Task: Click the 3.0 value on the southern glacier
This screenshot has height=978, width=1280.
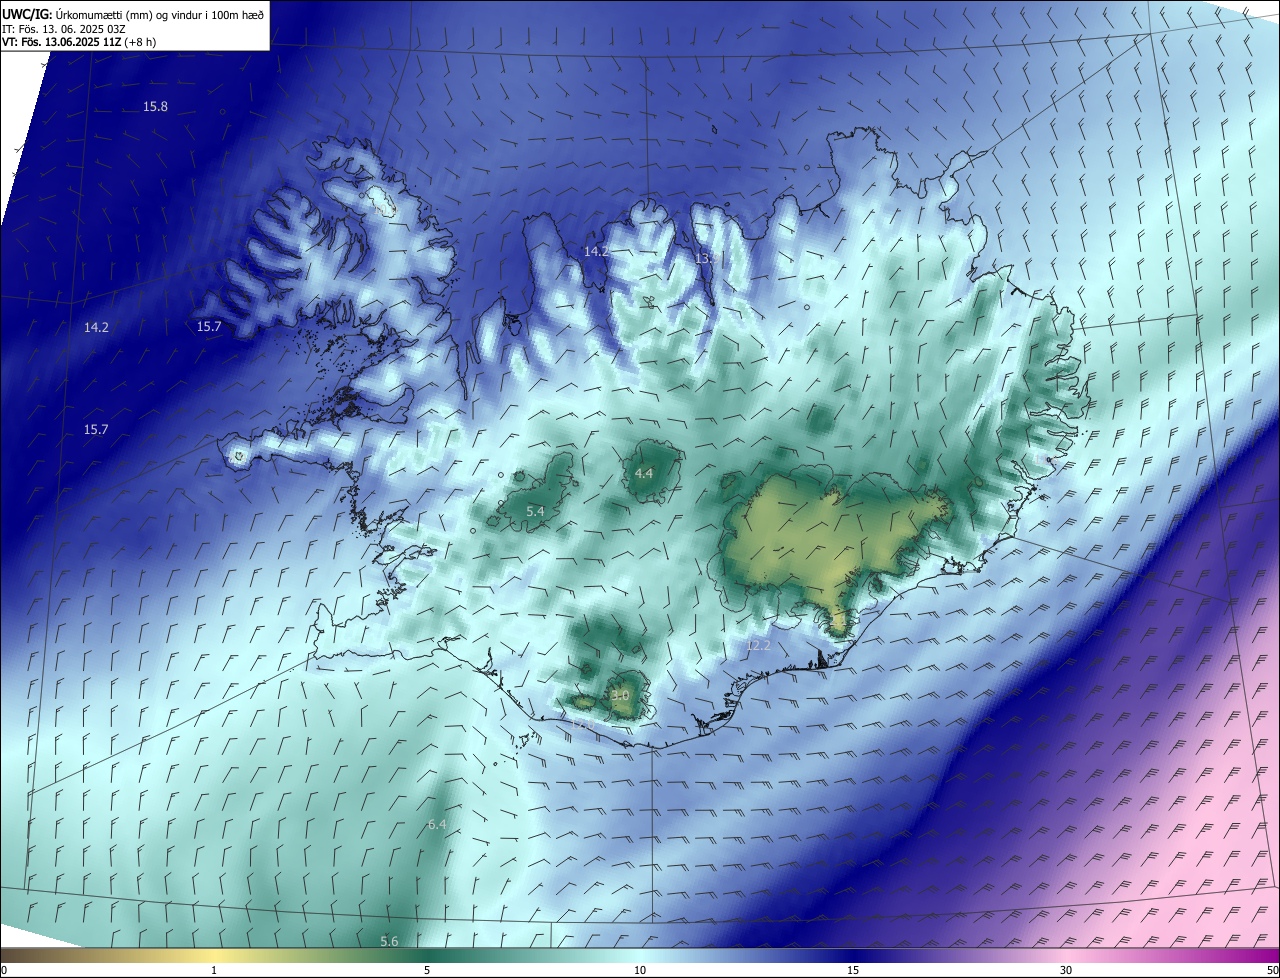Action: click(620, 695)
